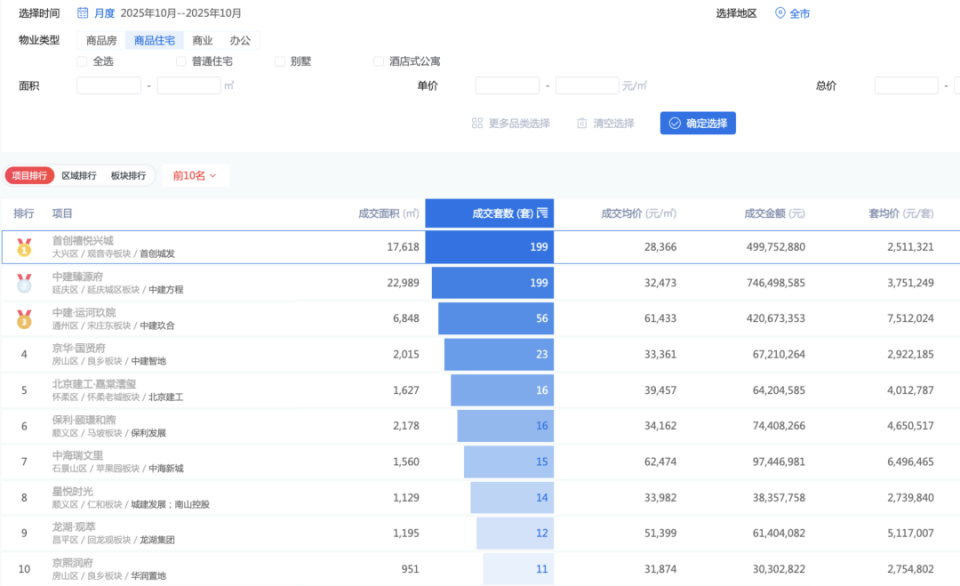Tick the 普通住宅 checkbox
Screen dimensions: 960x586
(181, 62)
